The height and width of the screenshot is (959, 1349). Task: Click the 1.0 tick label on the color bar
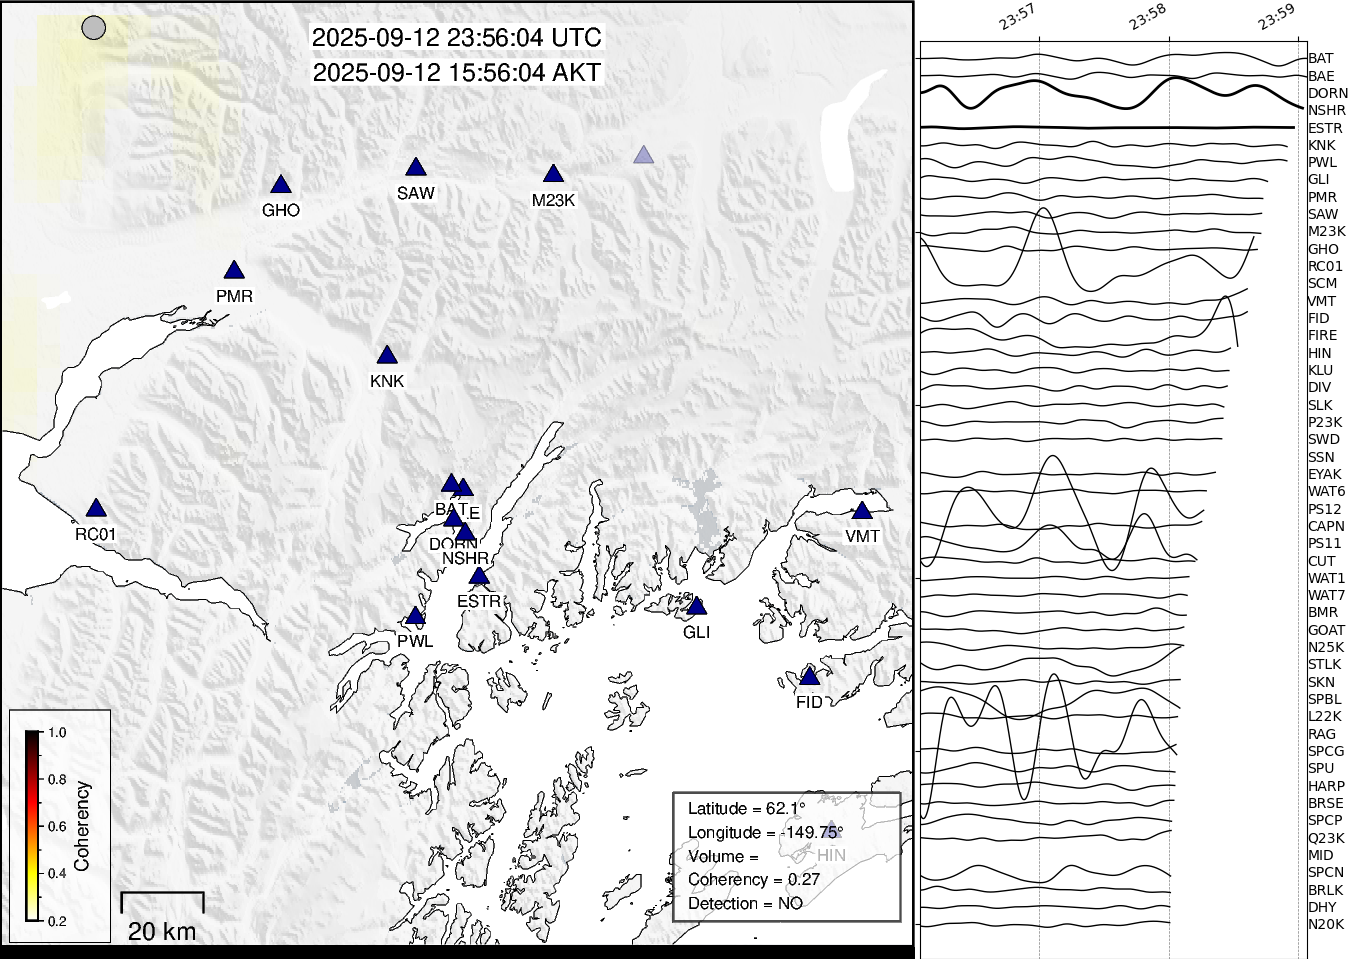(57, 733)
